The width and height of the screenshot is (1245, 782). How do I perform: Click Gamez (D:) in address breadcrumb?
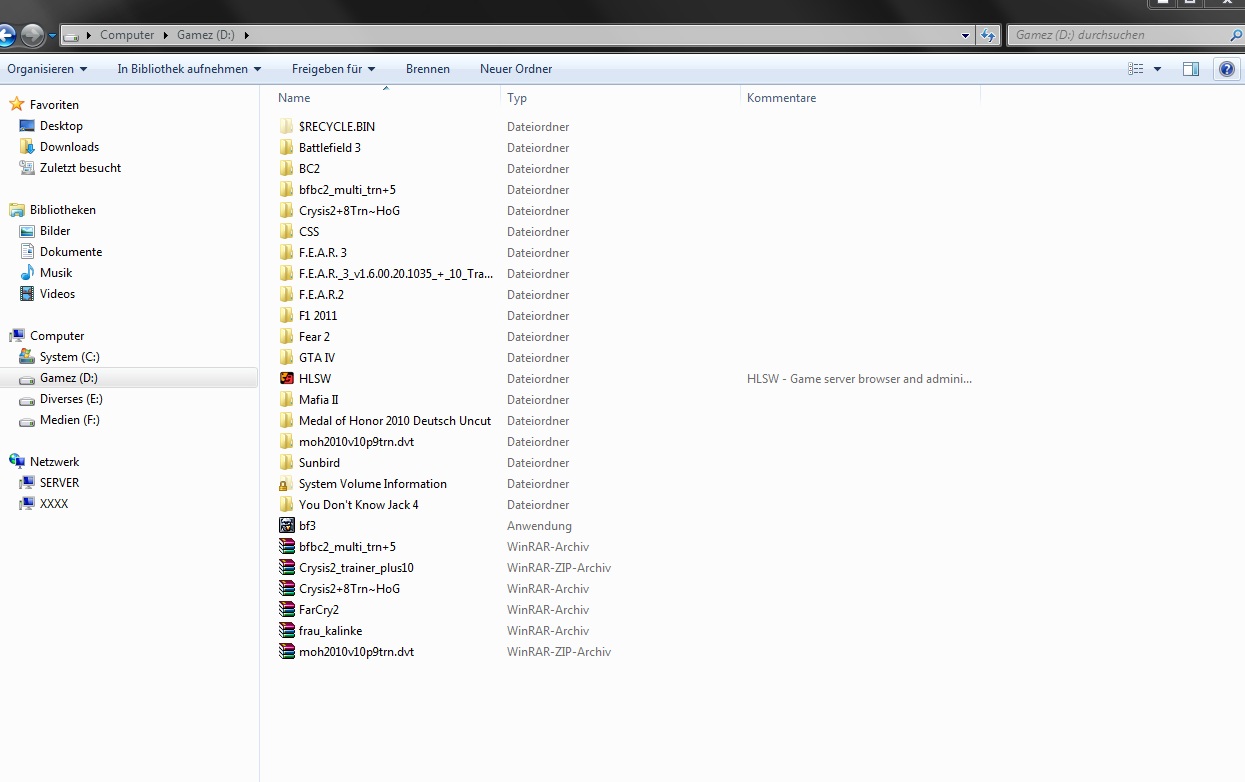[206, 35]
